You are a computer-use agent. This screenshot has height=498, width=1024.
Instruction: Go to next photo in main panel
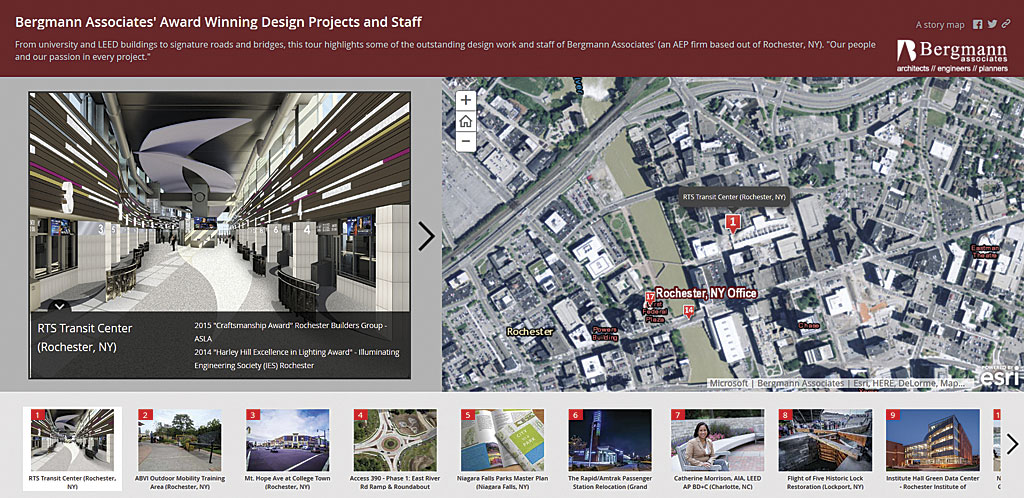426,236
